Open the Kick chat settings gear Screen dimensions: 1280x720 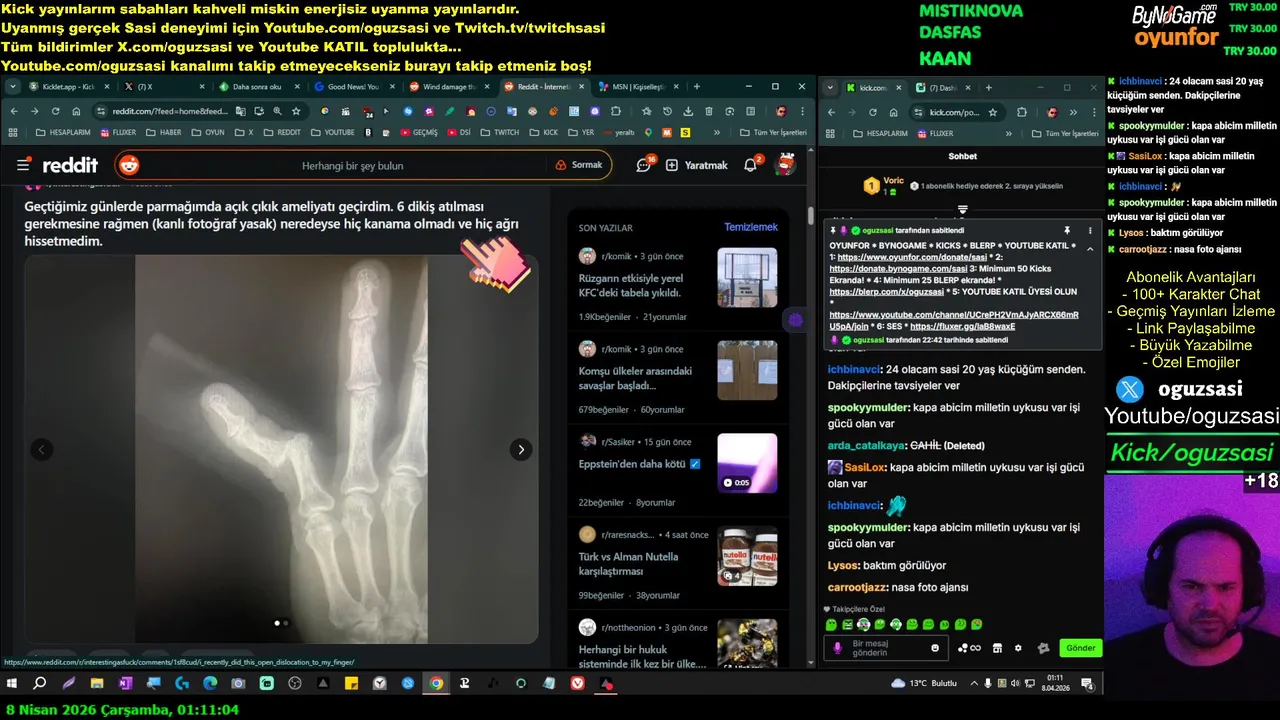pos(1018,648)
